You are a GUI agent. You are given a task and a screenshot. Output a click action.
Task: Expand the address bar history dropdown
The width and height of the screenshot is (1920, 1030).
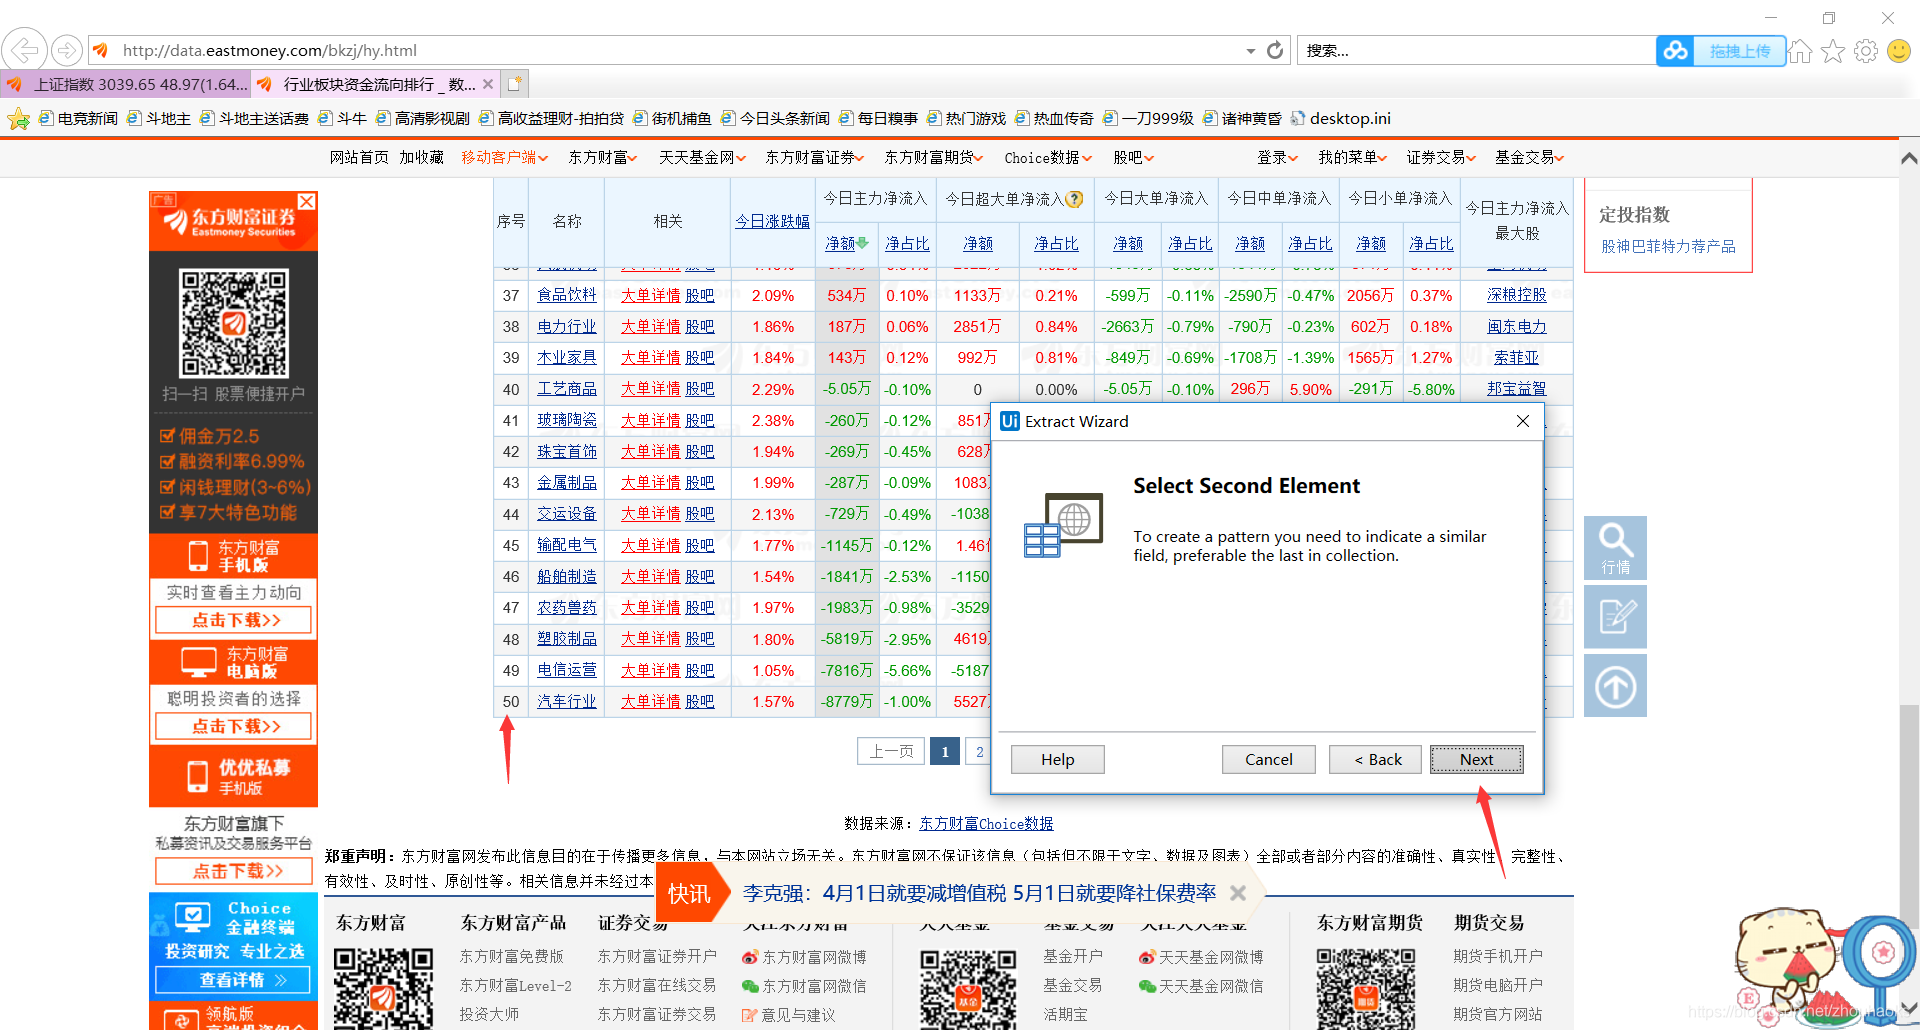[x=1250, y=51]
